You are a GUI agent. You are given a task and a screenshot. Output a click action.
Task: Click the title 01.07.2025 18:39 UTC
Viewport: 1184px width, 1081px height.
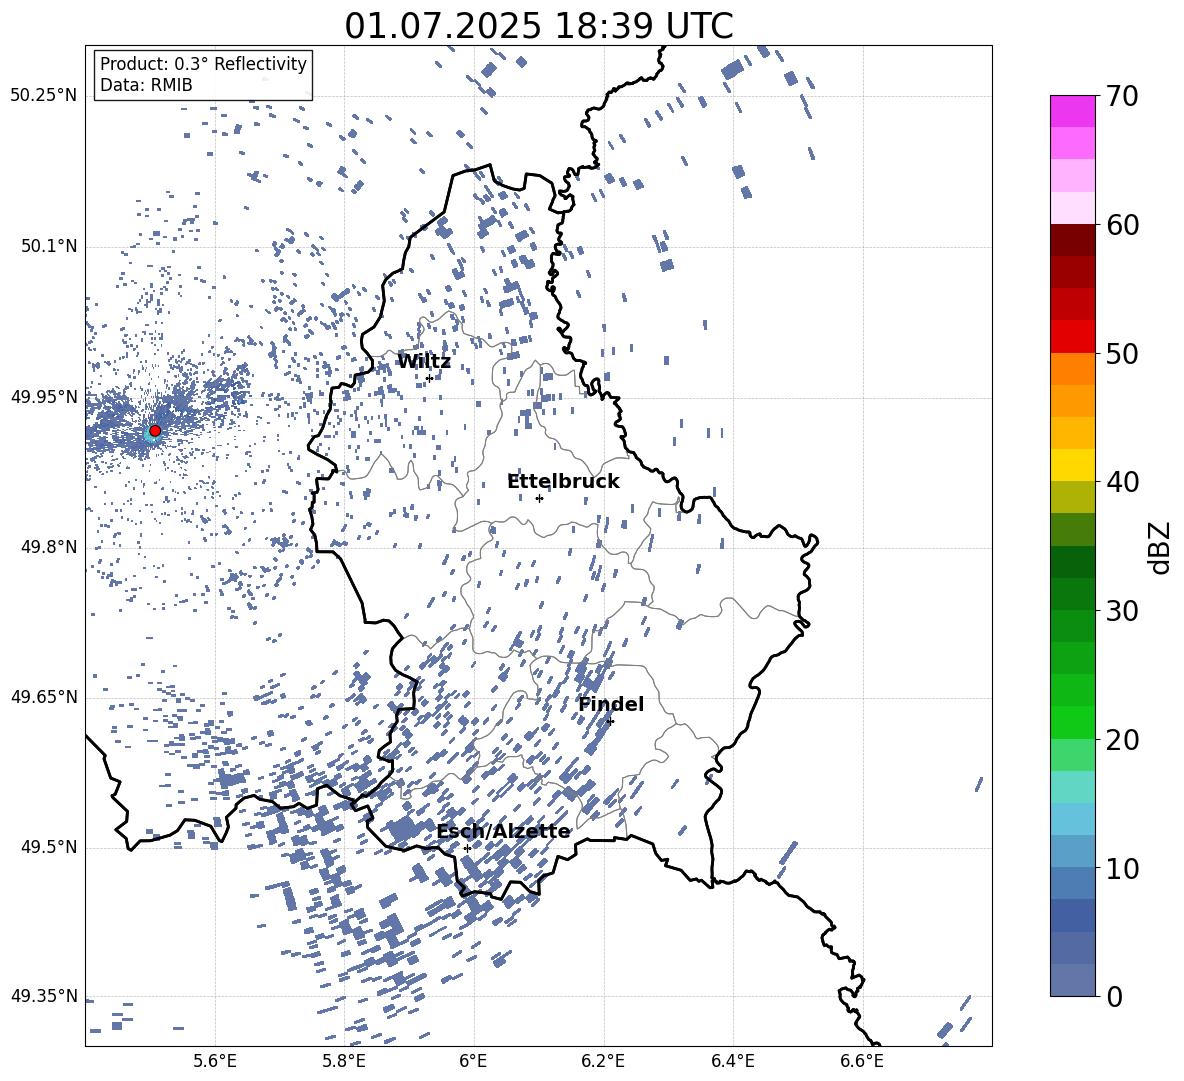[x=538, y=26]
